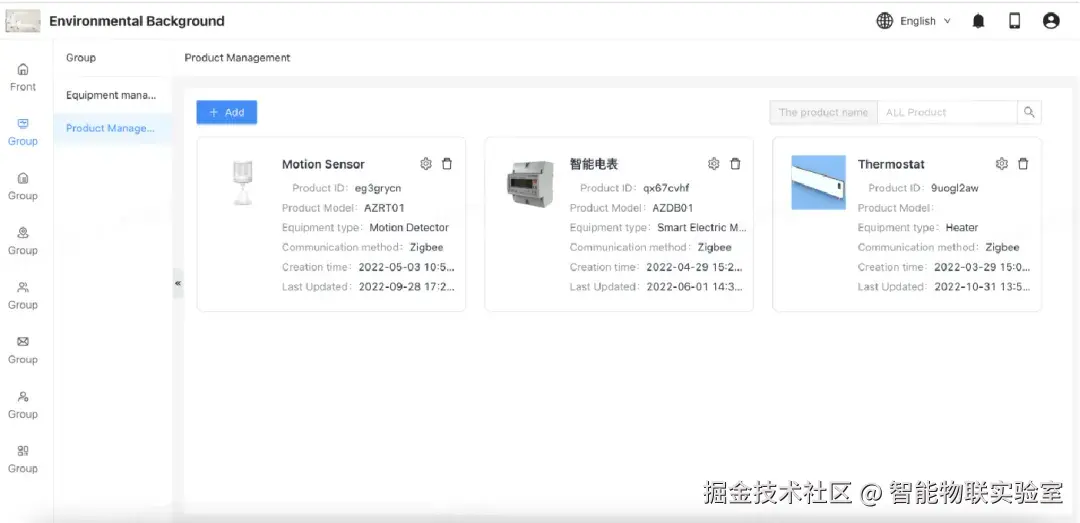Click last updated 2022-06-01 value
Image resolution: width=1080 pixels, height=523 pixels.
694,287
